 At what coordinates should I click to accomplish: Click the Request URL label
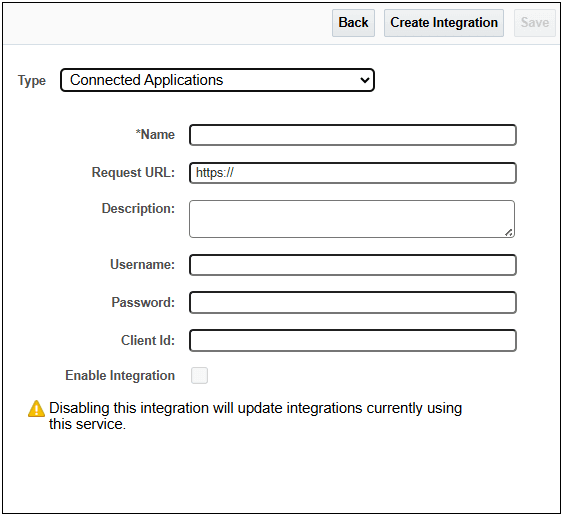[133, 173]
